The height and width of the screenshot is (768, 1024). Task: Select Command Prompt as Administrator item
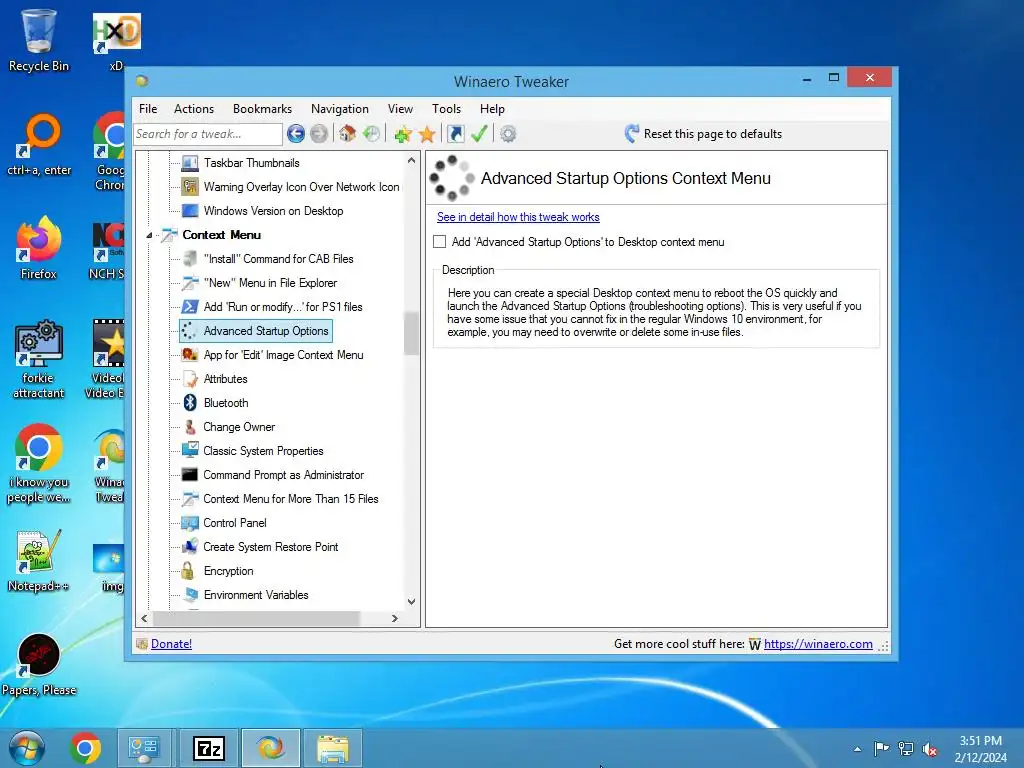(283, 475)
